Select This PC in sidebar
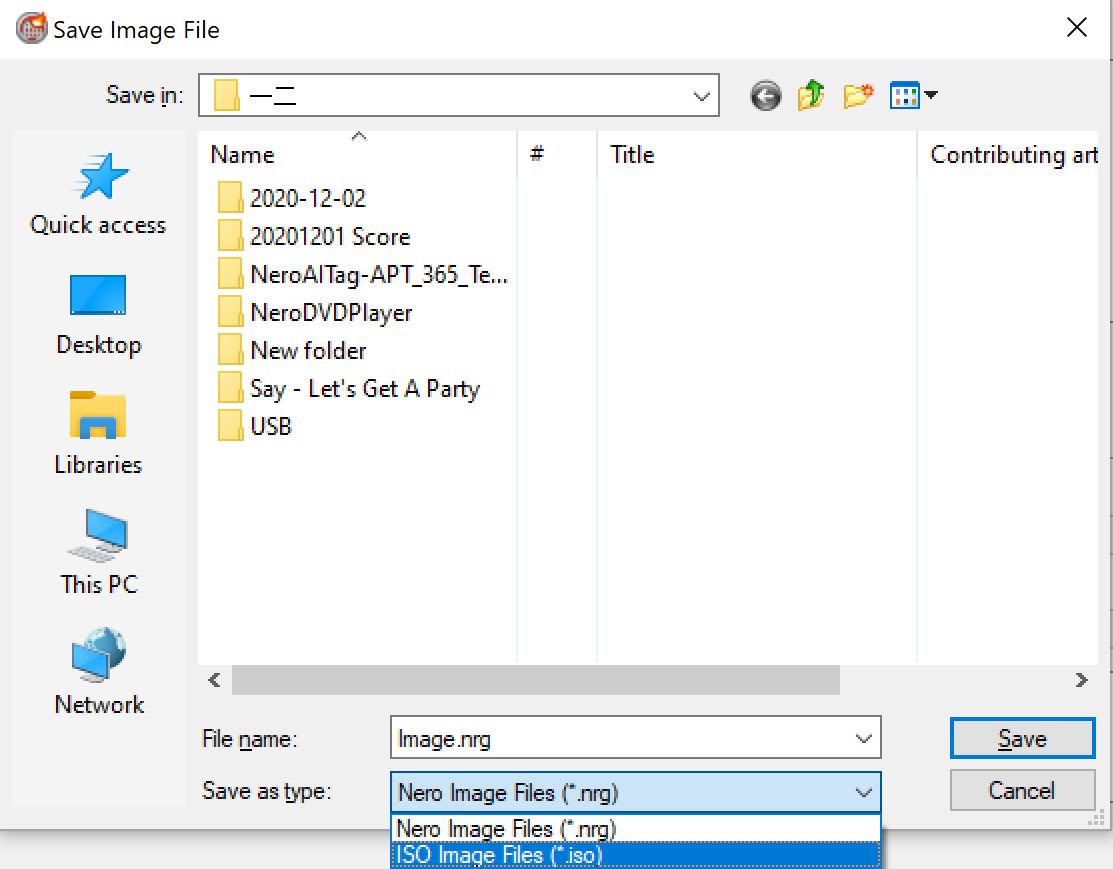The image size is (1113, 869). tap(98, 552)
